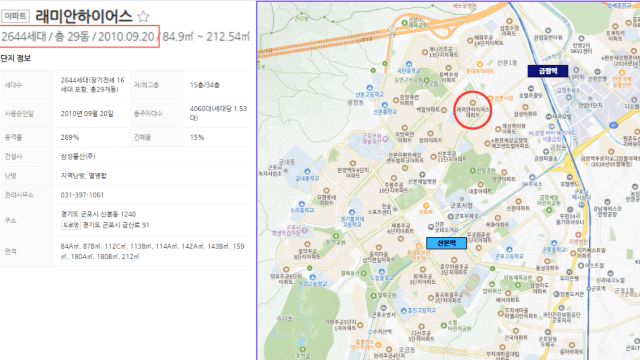Select the 롯데피아아트 orange pin

(480, 64)
